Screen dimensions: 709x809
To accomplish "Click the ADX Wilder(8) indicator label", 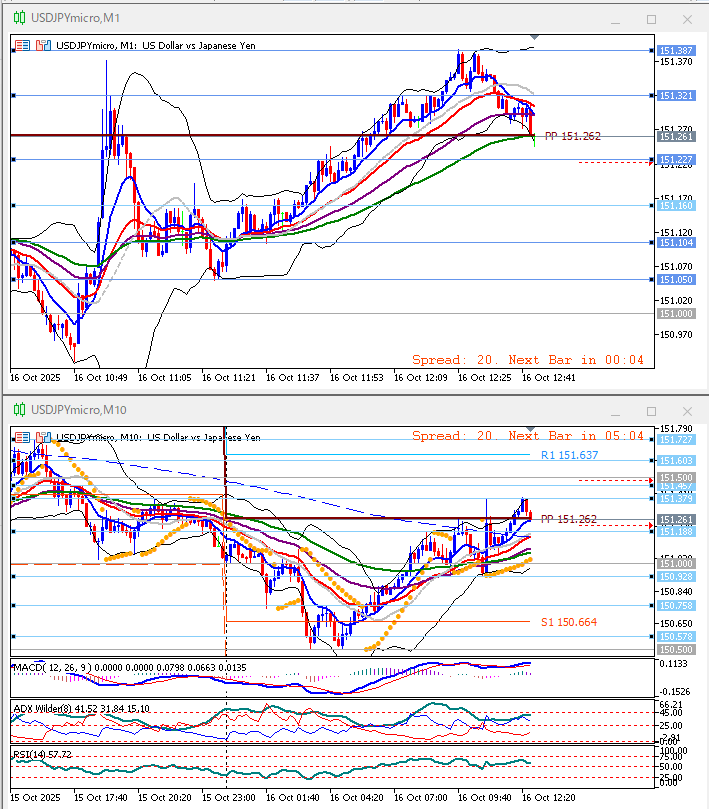I will 45,709.
